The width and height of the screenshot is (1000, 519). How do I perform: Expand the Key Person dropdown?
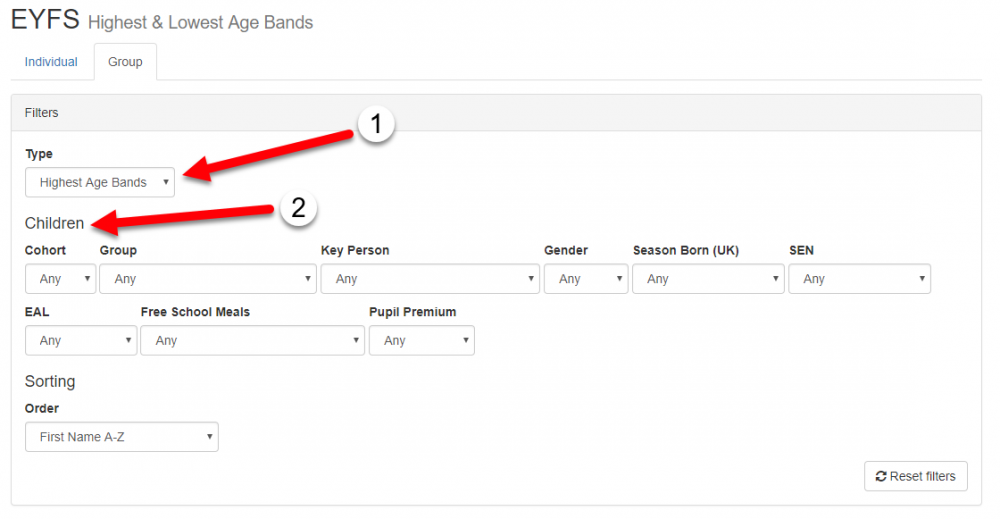coord(430,279)
